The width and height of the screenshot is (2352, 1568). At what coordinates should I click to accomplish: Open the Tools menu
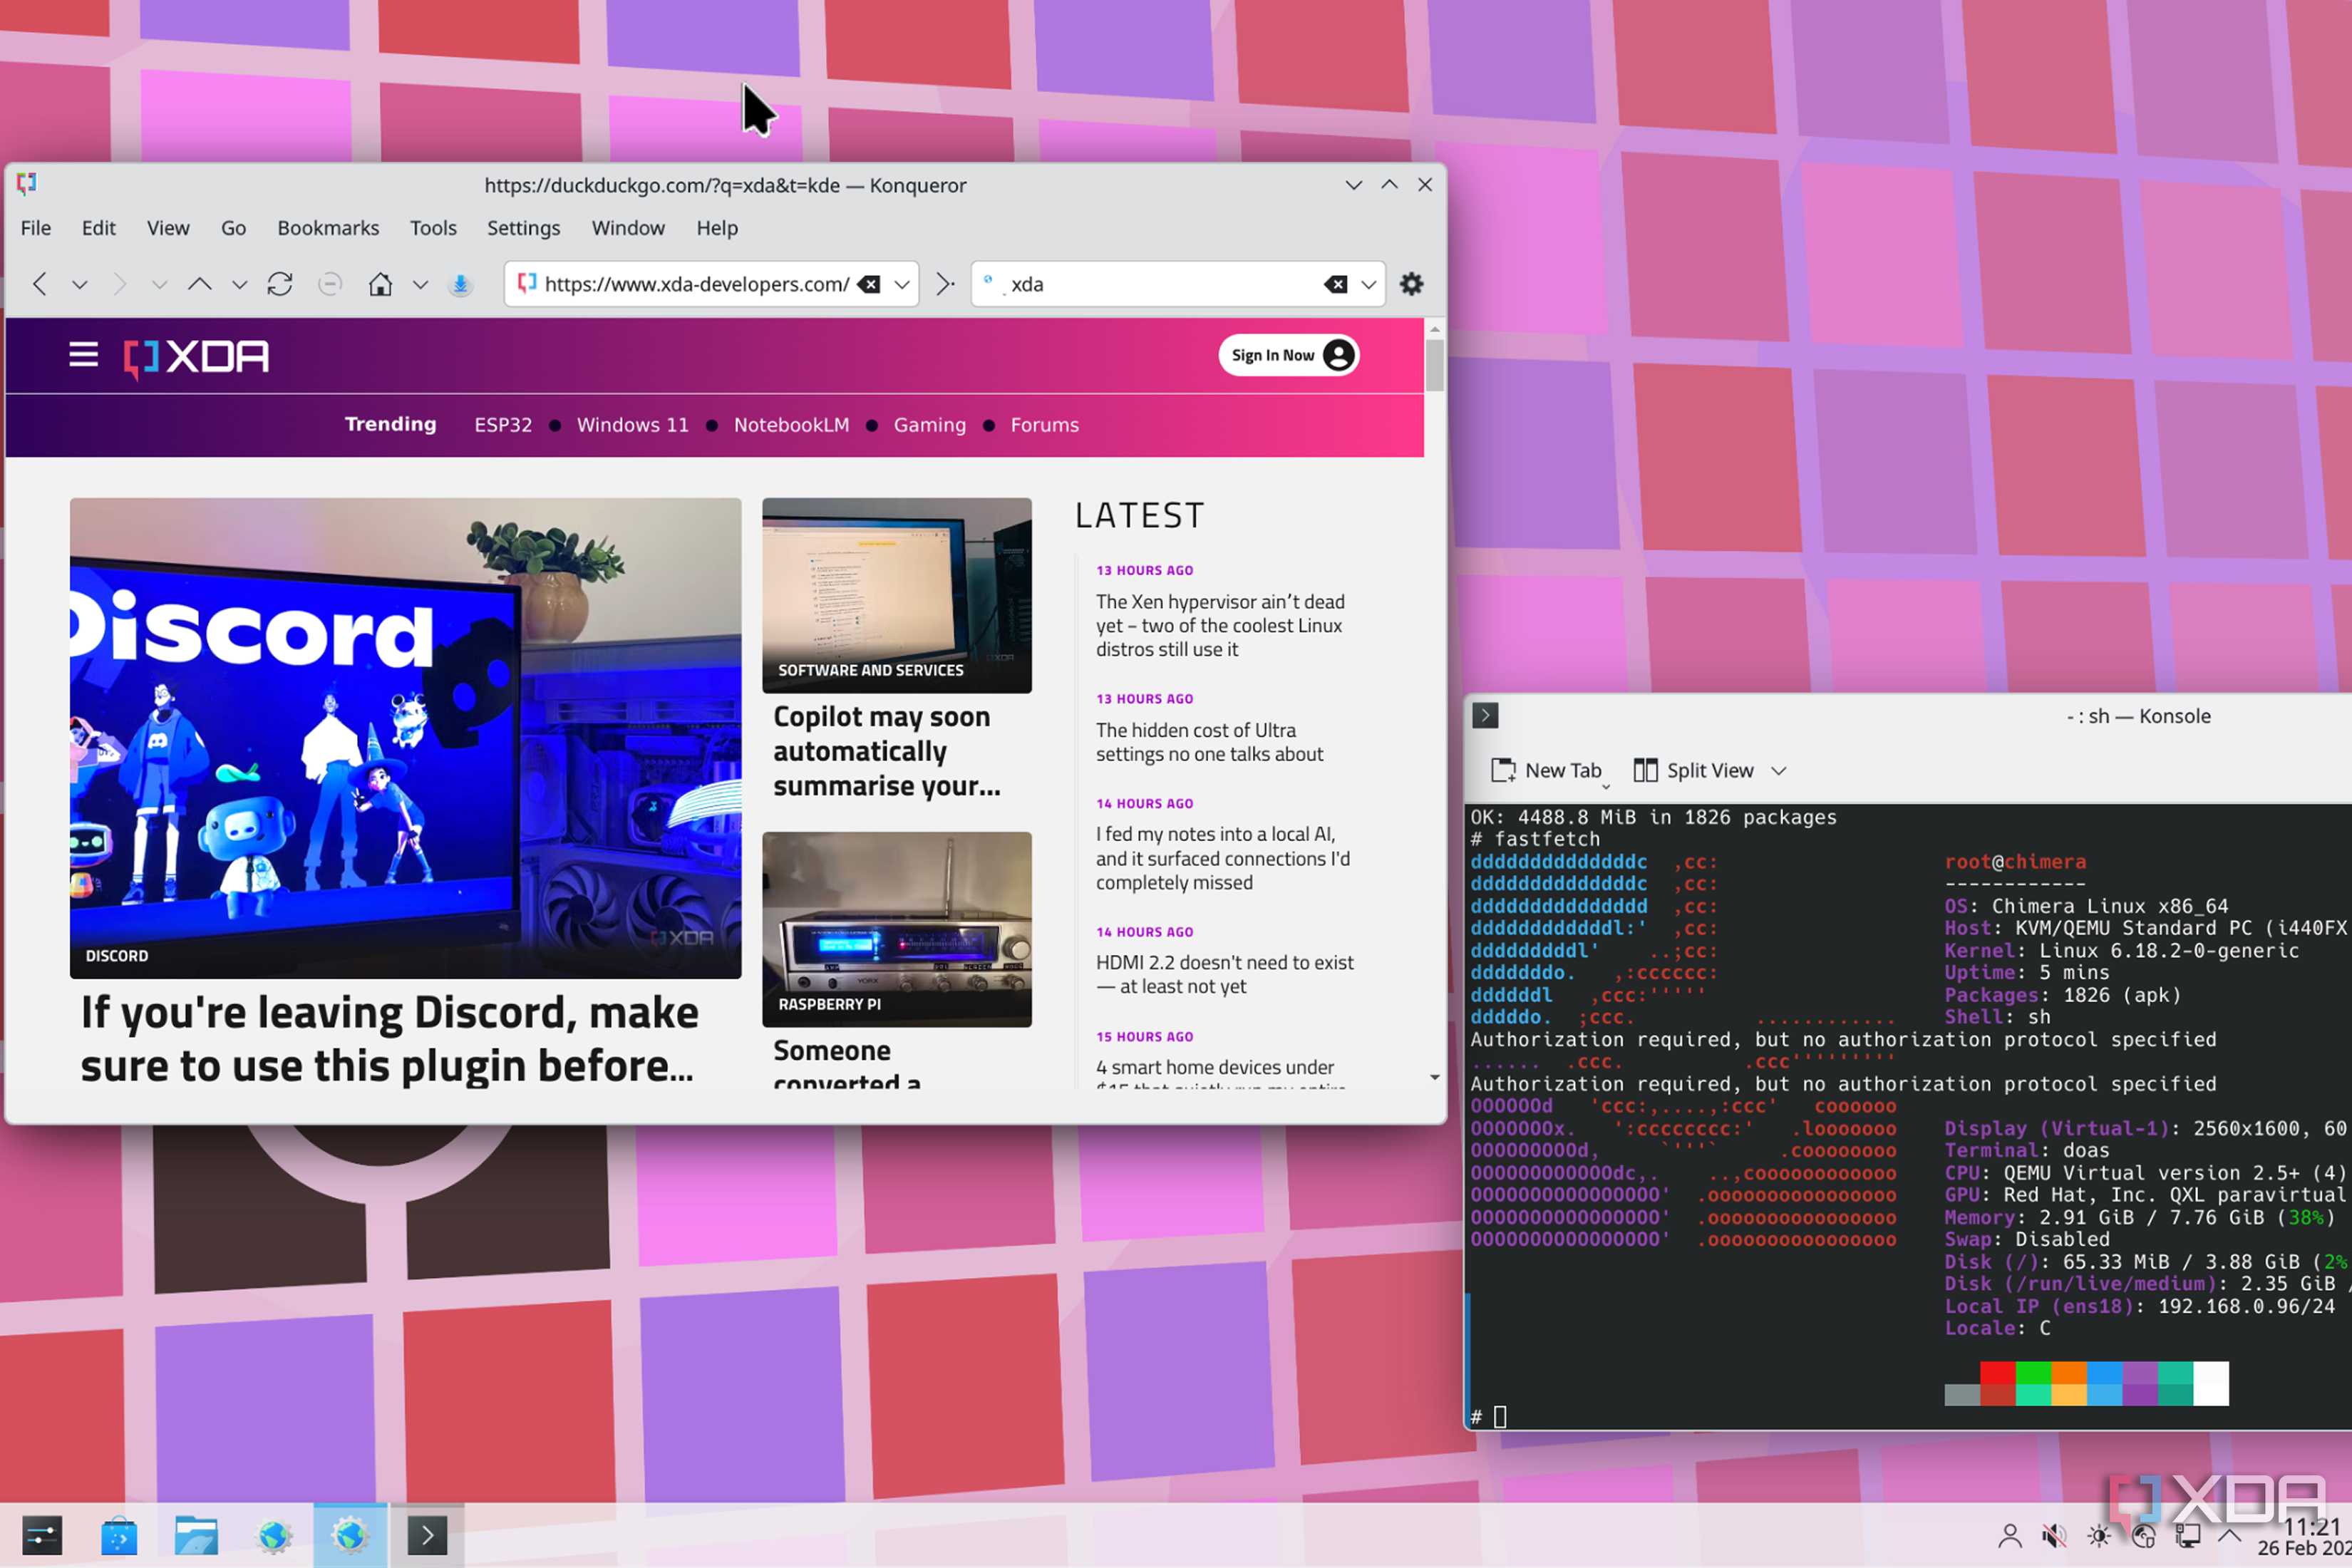point(433,228)
